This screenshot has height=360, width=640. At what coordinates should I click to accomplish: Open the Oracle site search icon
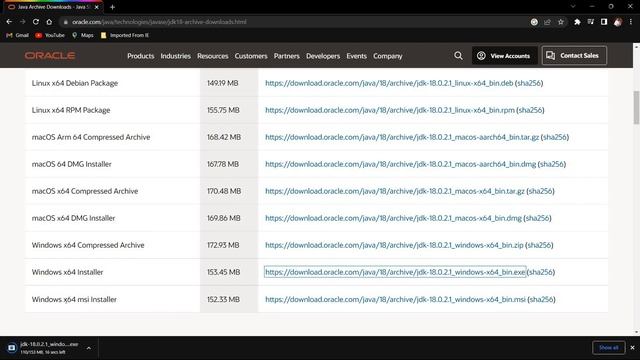pos(458,56)
